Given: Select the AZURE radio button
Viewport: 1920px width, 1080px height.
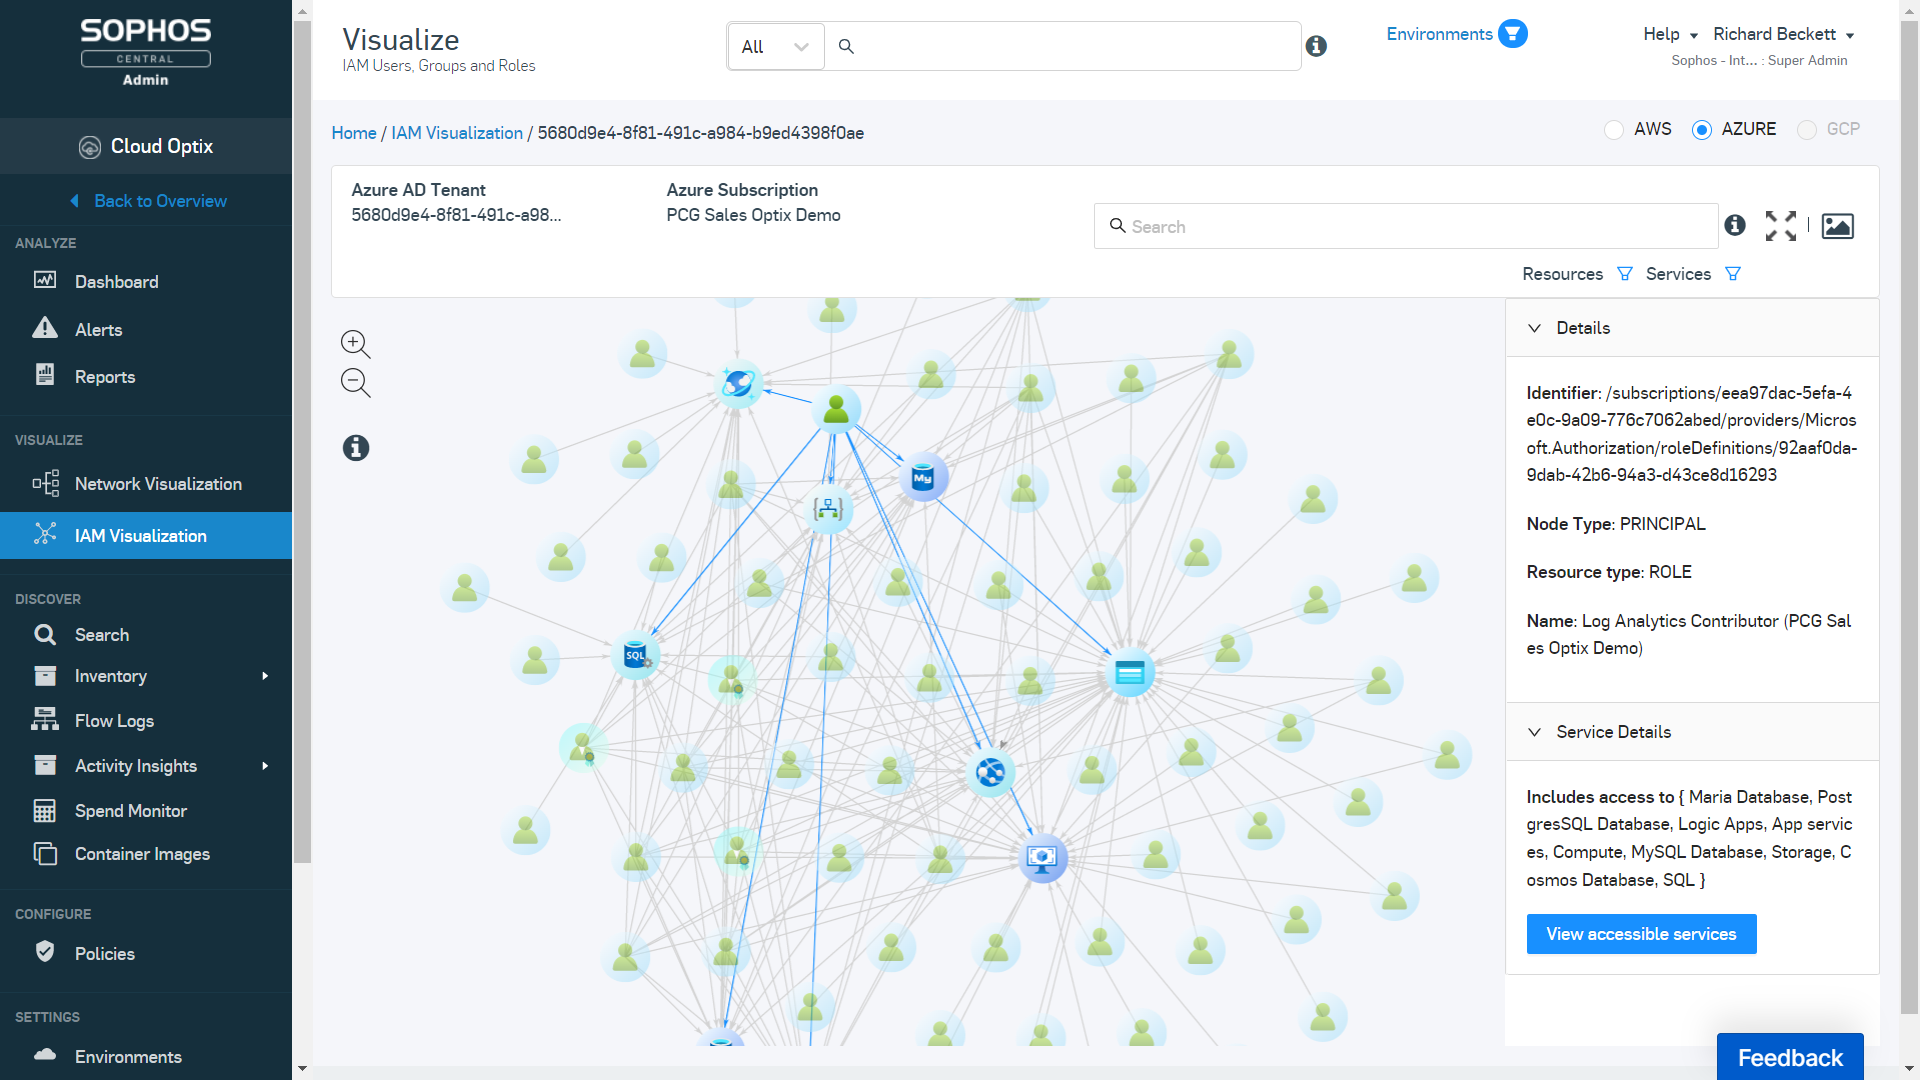Looking at the screenshot, I should click(1701, 130).
